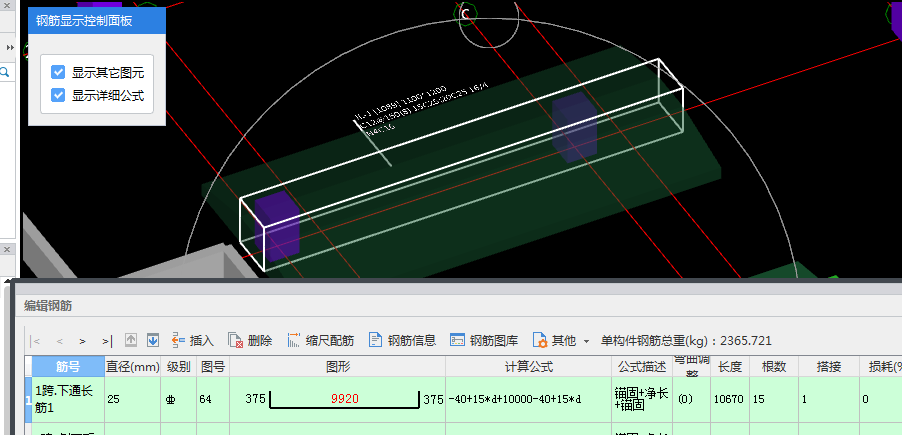Screen dimensions: 902x435
Task: Expand left panel double-arrow chevron
Action: coord(10,47)
